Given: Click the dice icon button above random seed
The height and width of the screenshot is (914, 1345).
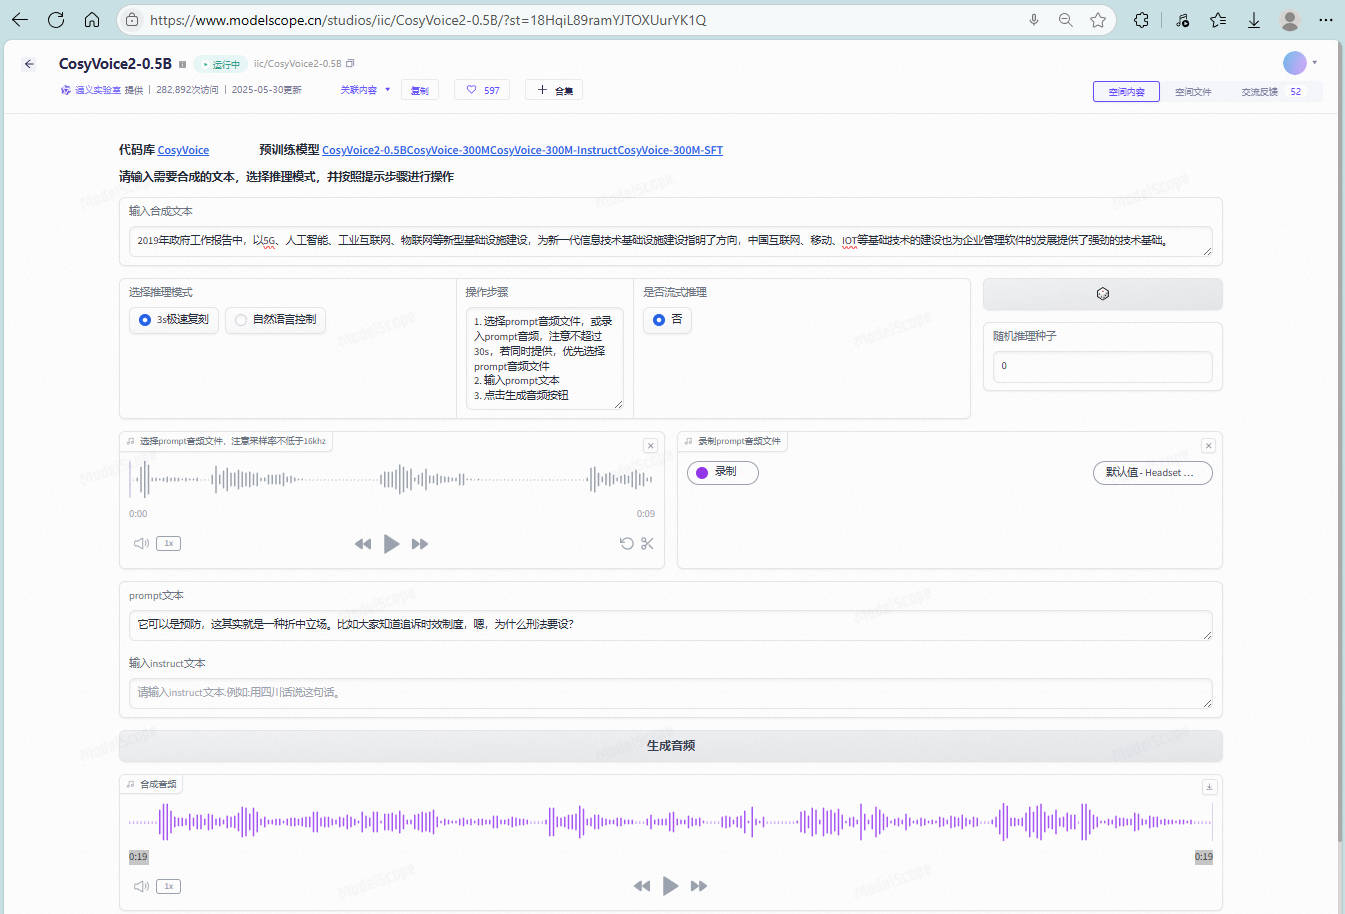Looking at the screenshot, I should pos(1102,294).
